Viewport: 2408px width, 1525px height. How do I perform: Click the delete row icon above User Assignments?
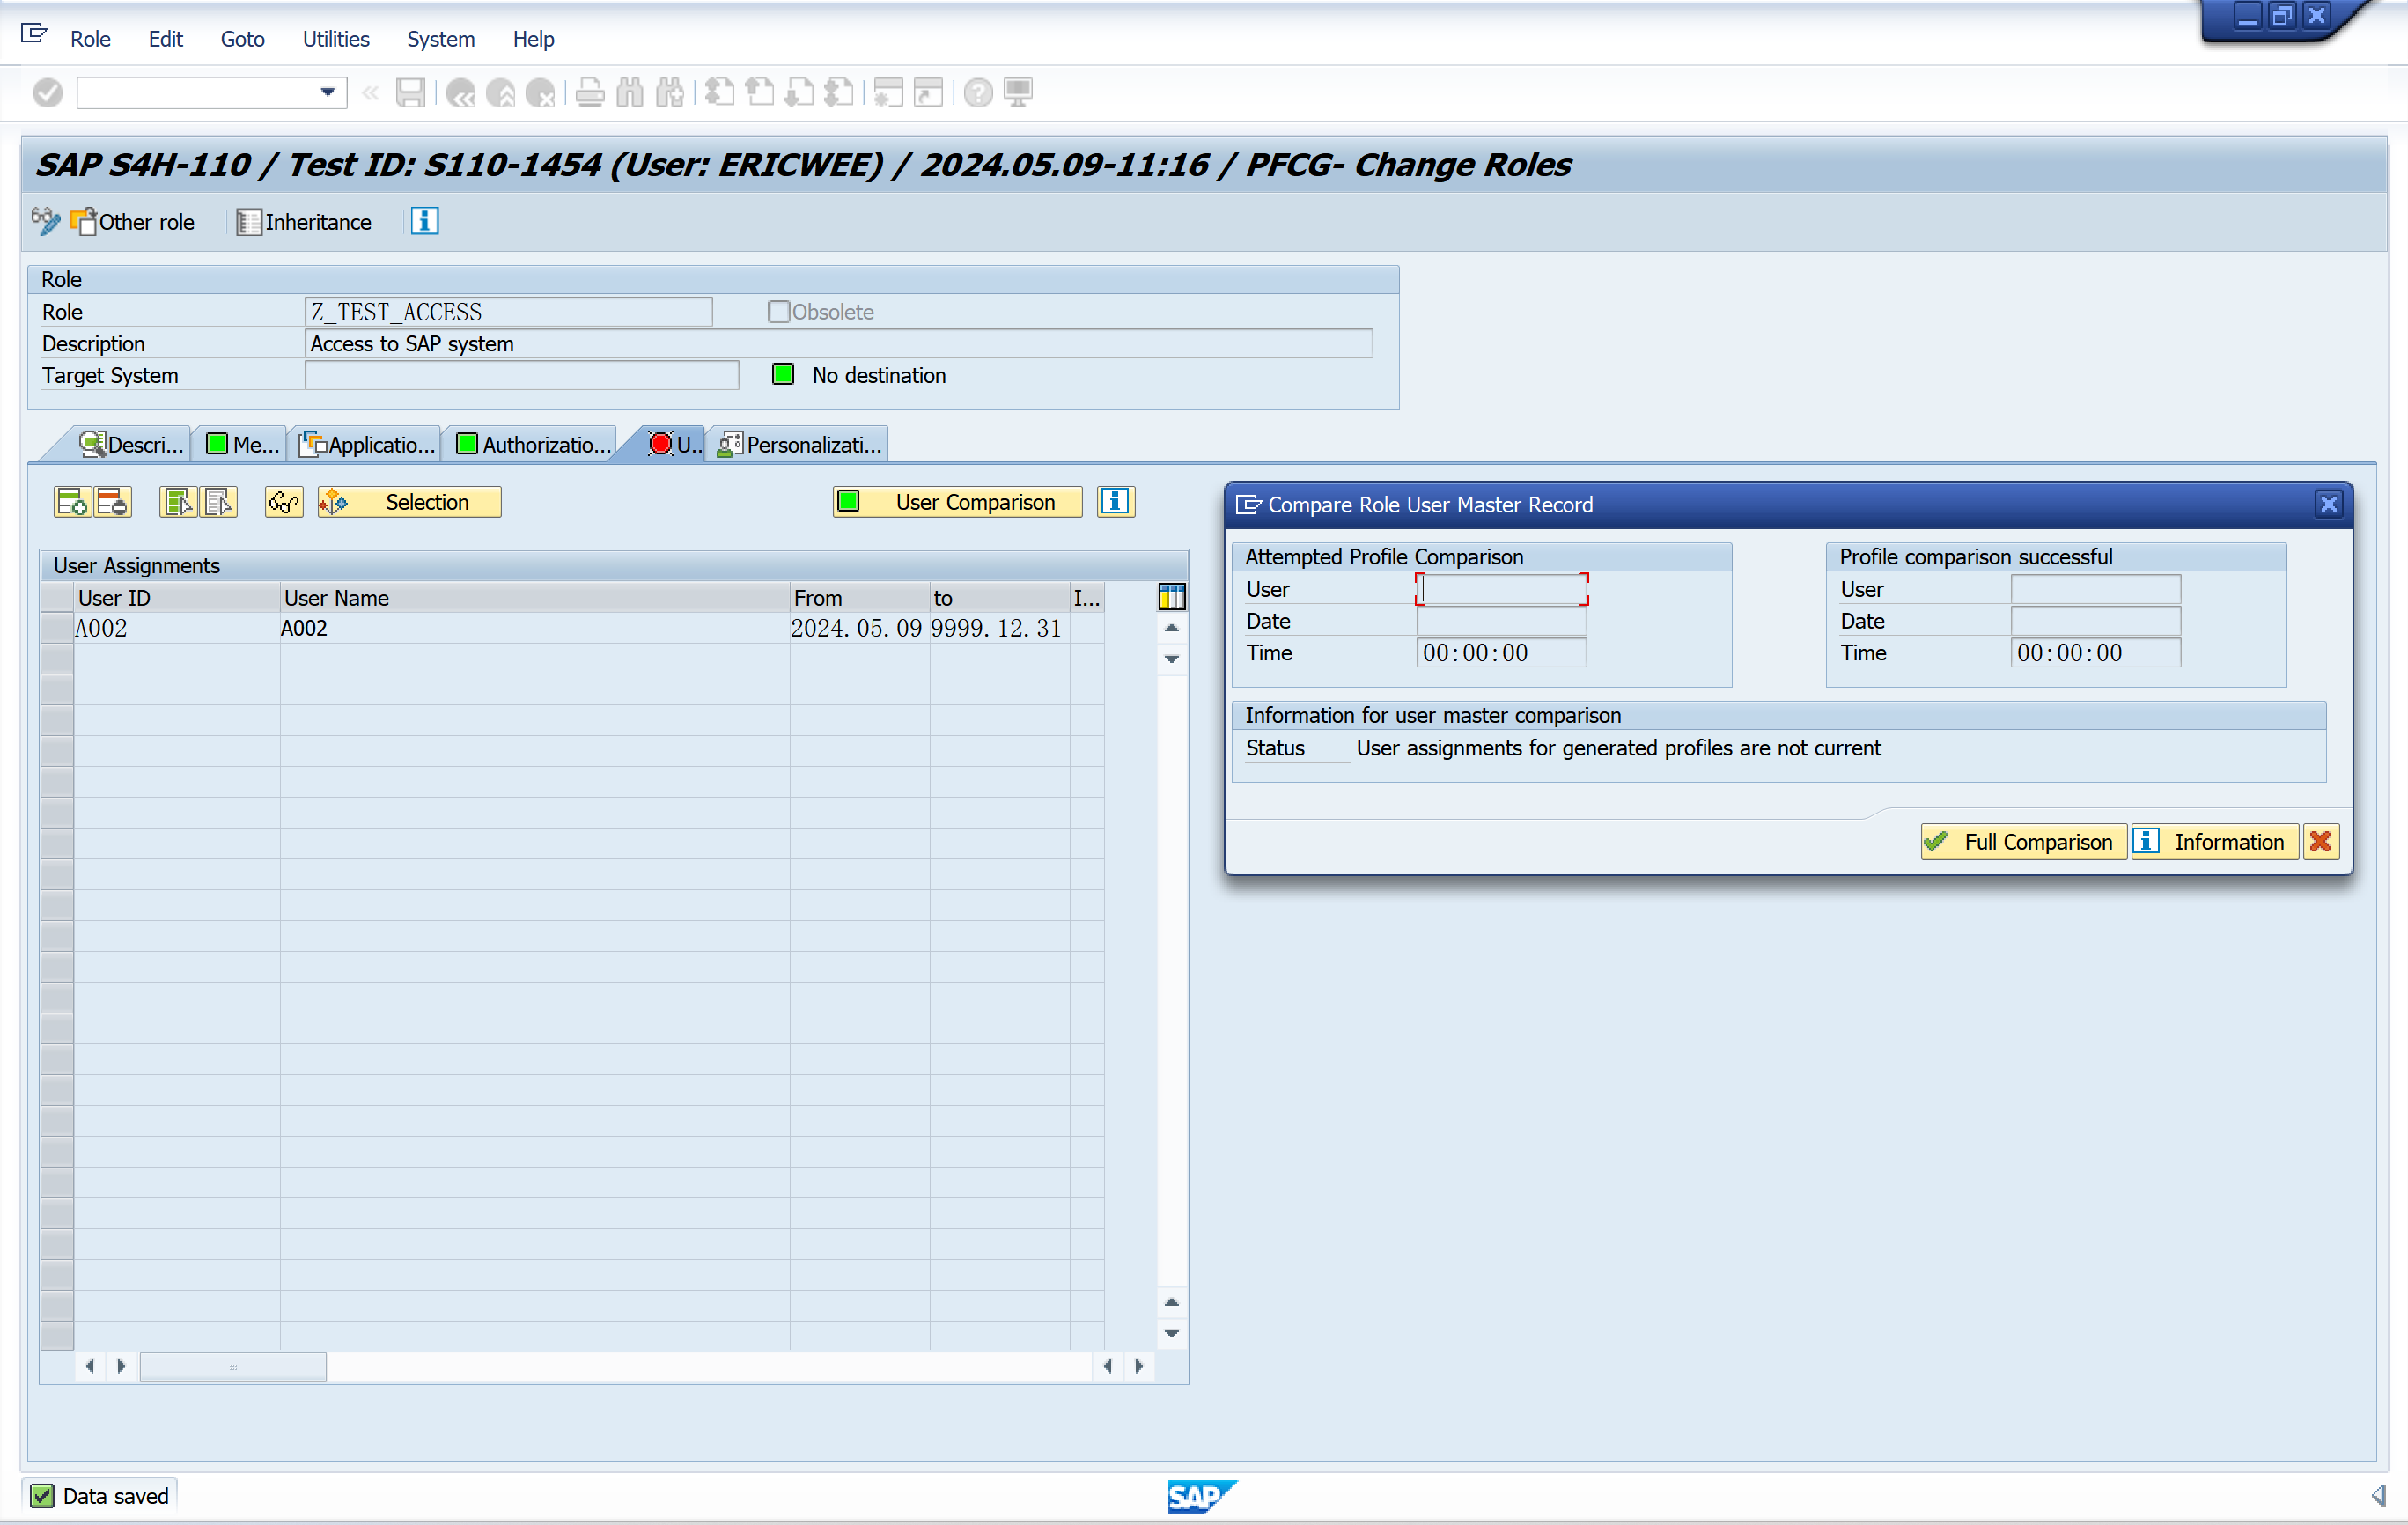pyautogui.click(x=113, y=502)
